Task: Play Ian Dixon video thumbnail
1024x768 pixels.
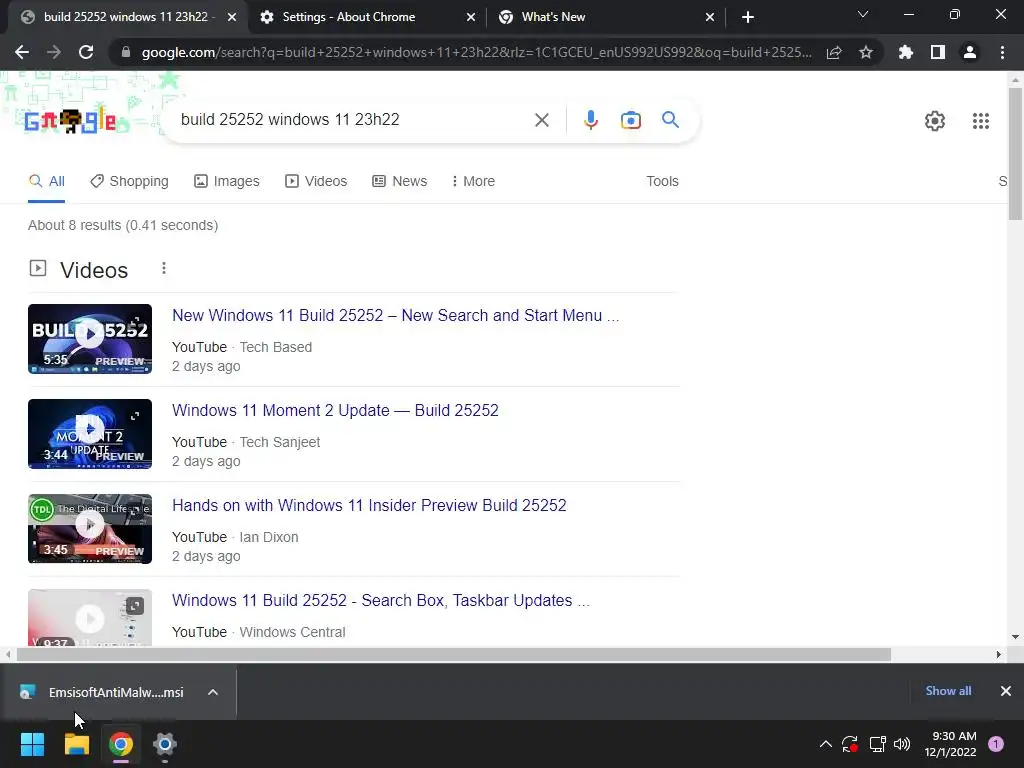Action: (90, 528)
